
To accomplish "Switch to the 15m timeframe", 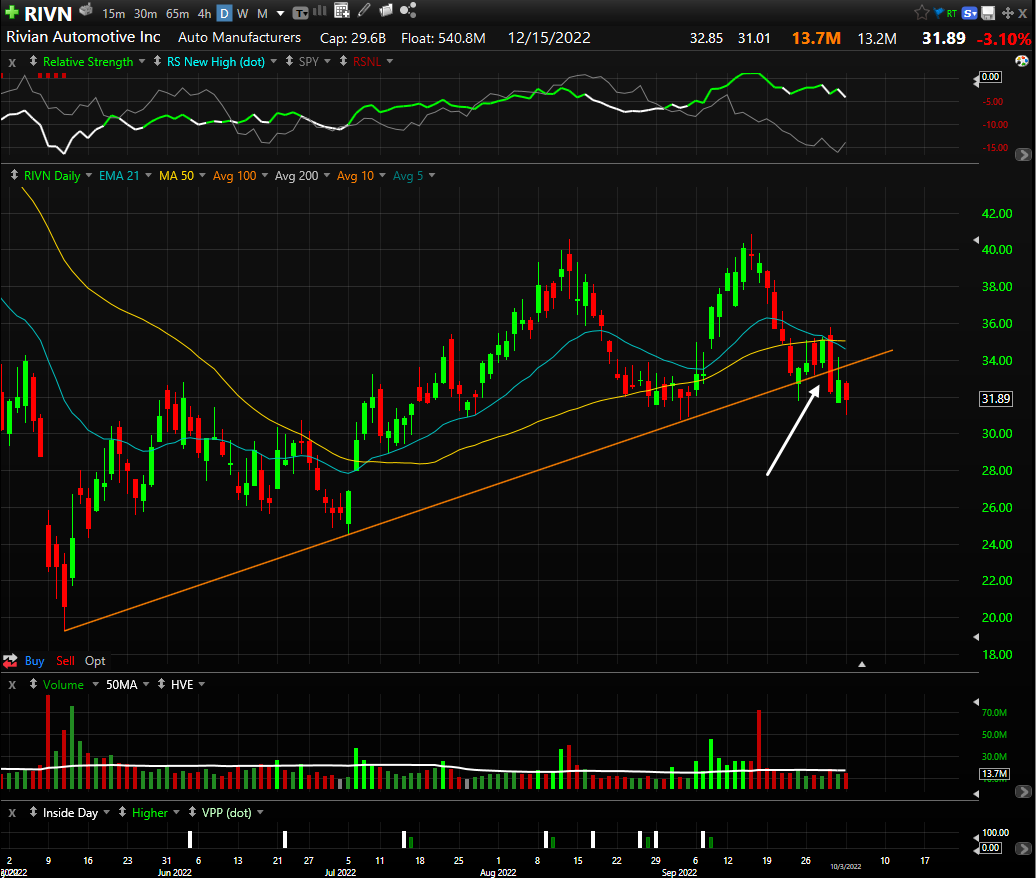I will (x=113, y=13).
